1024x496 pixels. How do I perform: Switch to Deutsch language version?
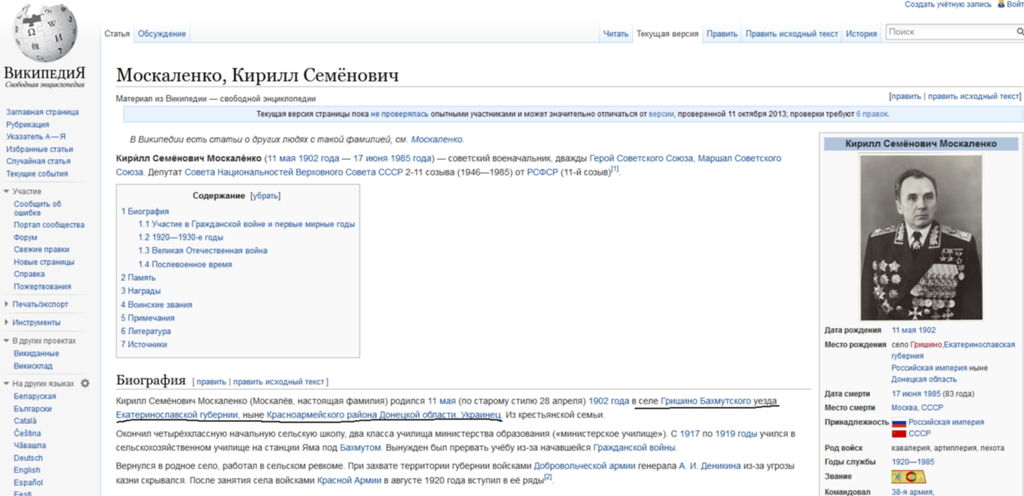coord(28,458)
